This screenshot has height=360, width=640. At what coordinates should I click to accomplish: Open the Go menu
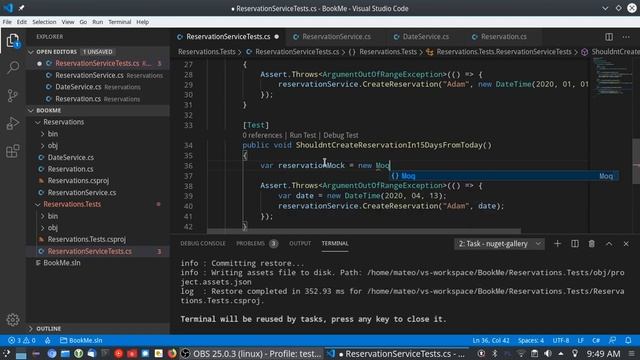coord(83,22)
